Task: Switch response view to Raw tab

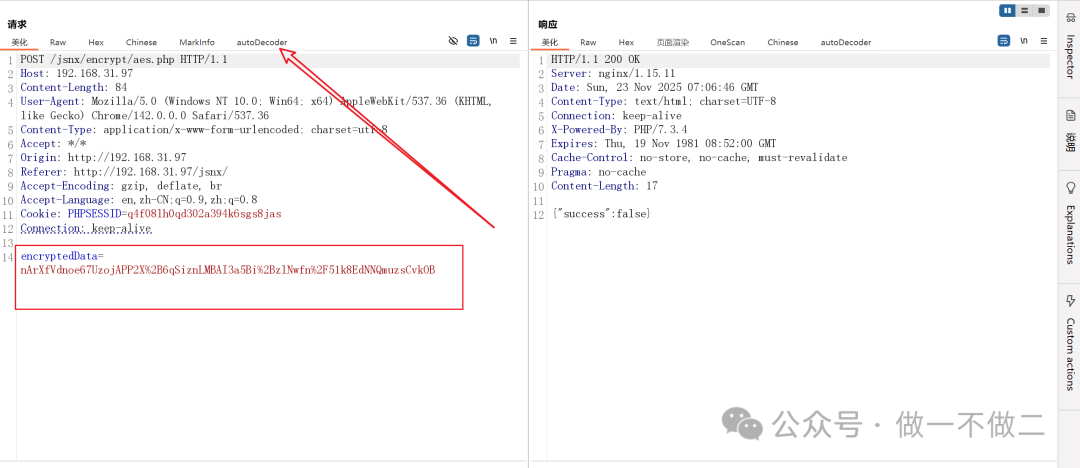Action: [588, 42]
